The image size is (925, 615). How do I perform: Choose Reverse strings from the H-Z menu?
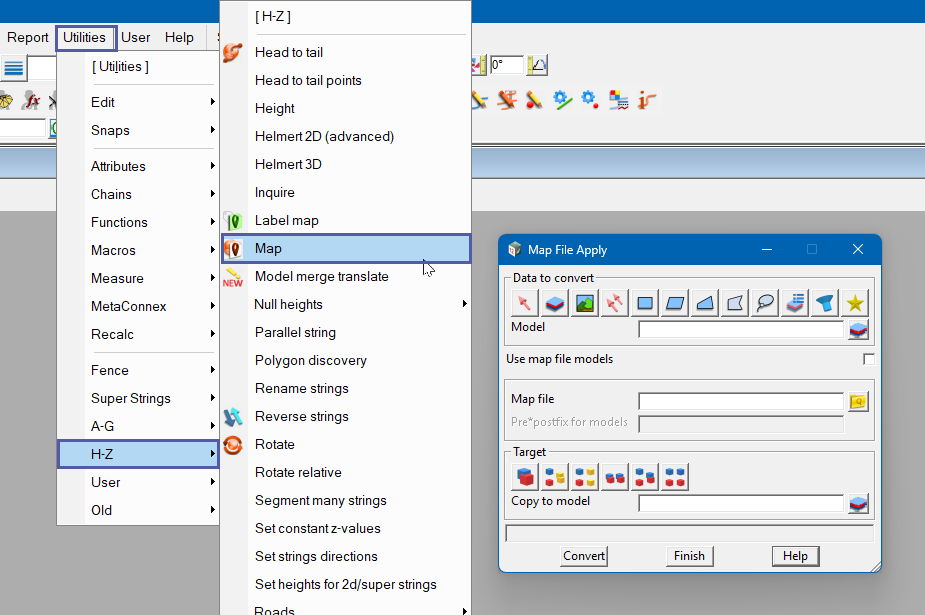click(x=301, y=416)
